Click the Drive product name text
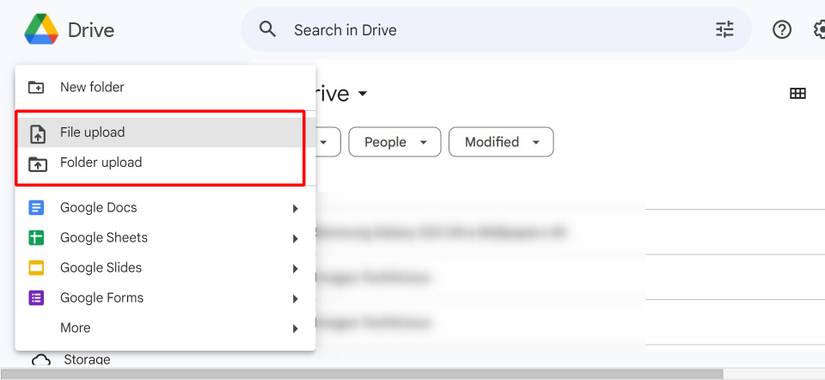 point(91,30)
